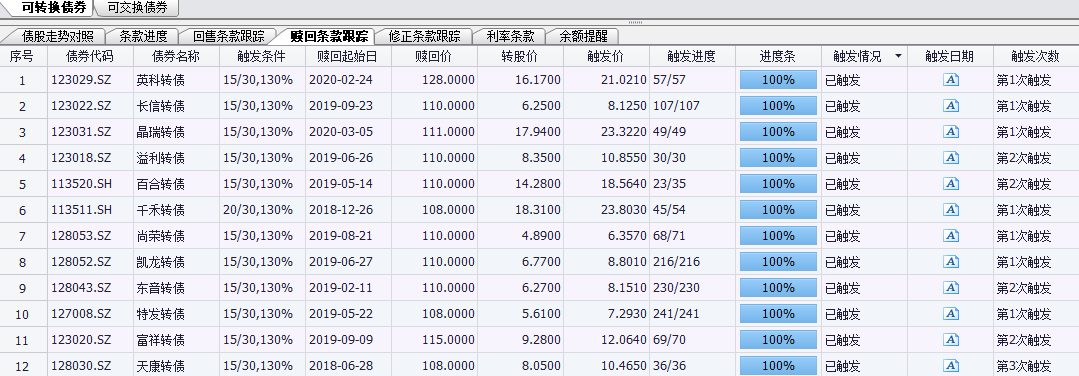The image size is (1079, 376).
Task: Click the 100% progress bar for 溢利转债
Action: pyautogui.click(x=778, y=158)
